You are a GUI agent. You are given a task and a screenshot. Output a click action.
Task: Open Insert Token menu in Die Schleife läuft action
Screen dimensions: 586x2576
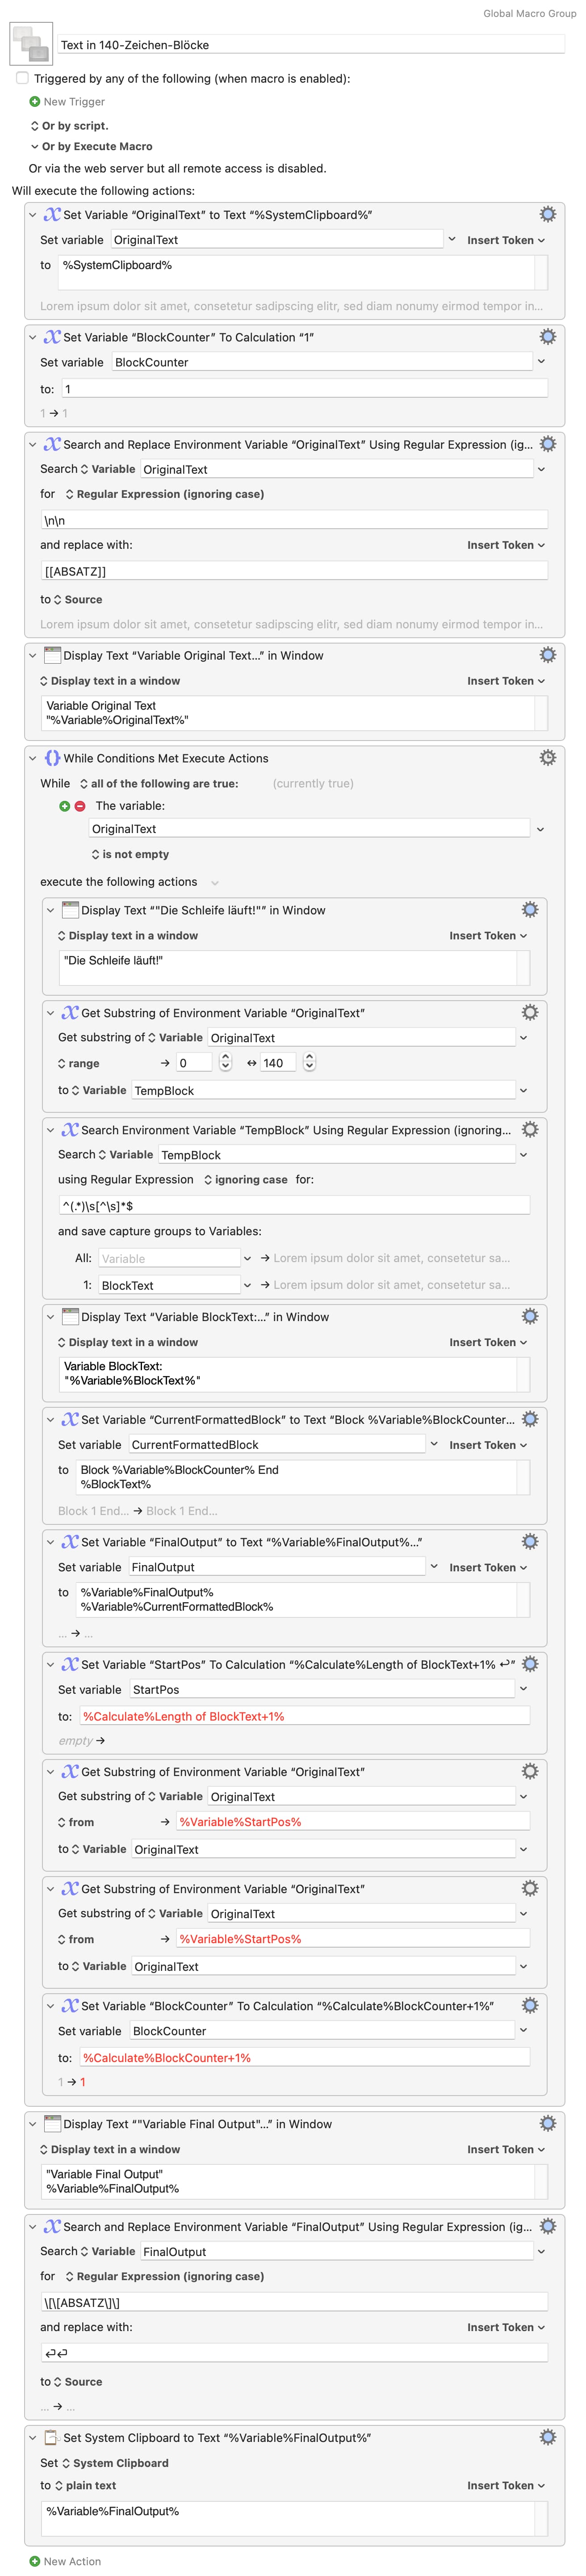488,936
